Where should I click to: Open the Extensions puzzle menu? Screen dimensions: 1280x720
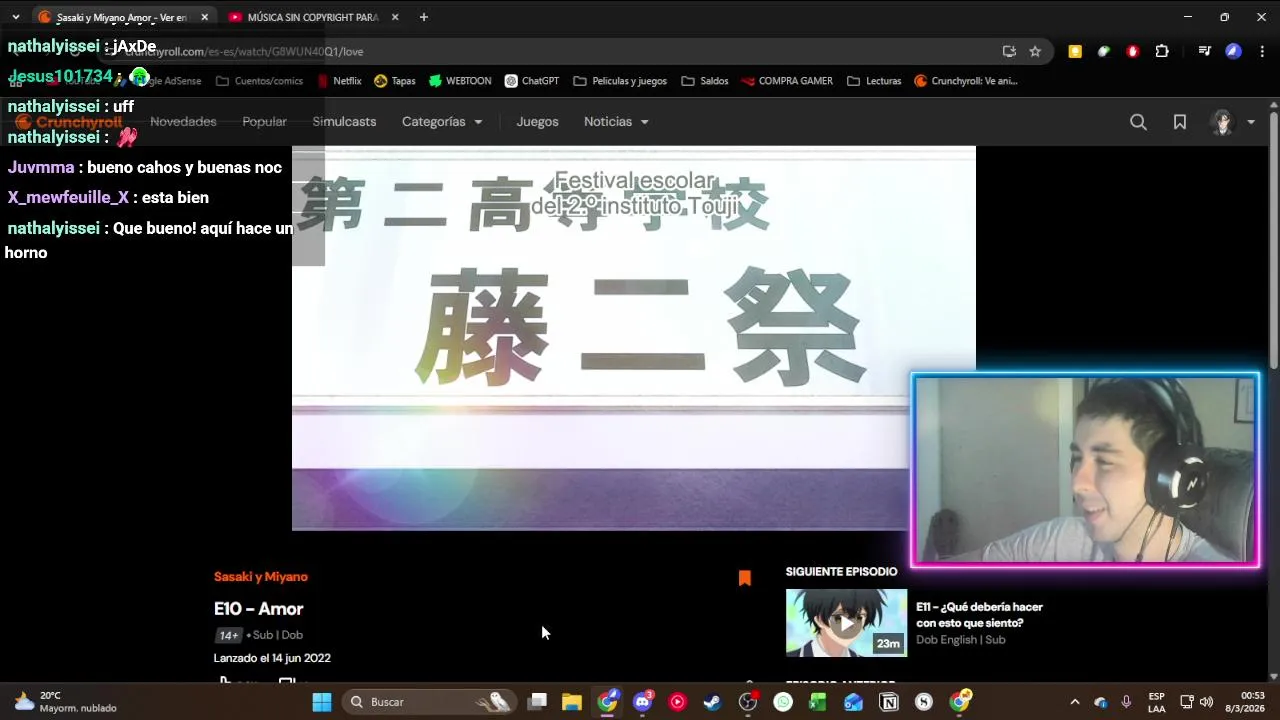[1162, 51]
